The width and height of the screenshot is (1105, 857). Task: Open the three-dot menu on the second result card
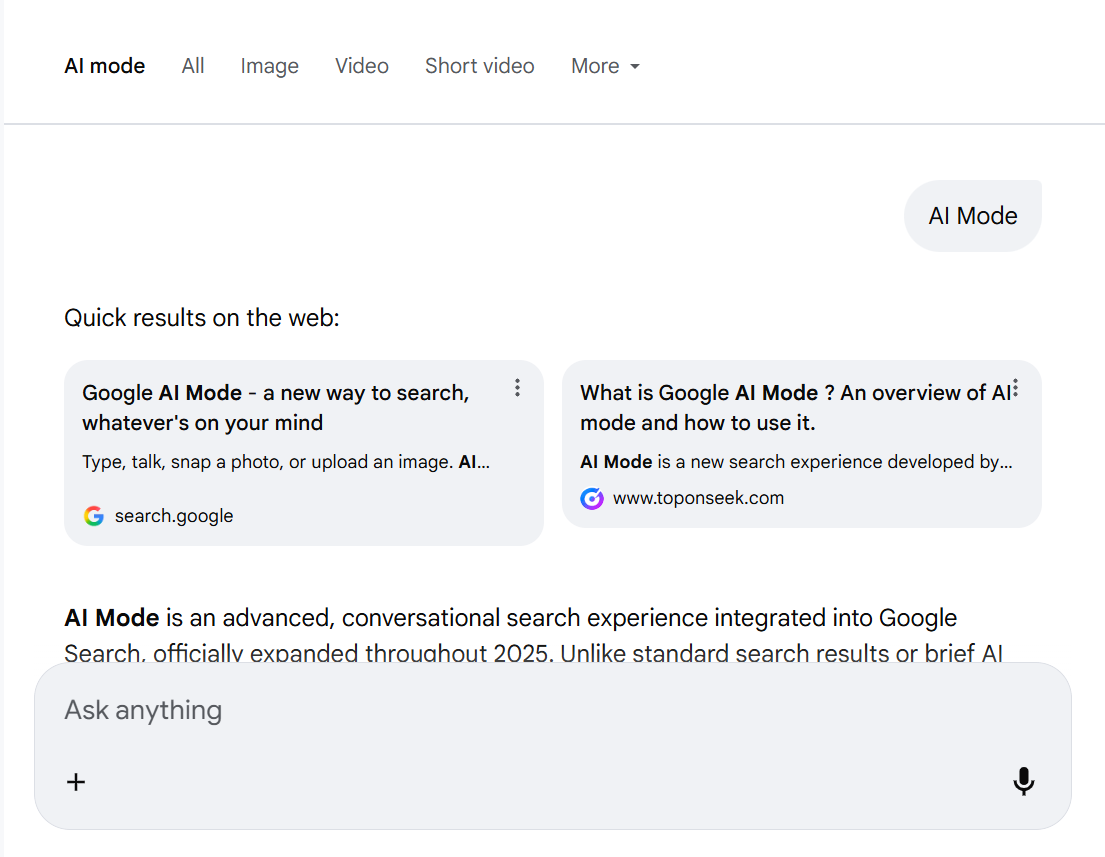point(1014,388)
